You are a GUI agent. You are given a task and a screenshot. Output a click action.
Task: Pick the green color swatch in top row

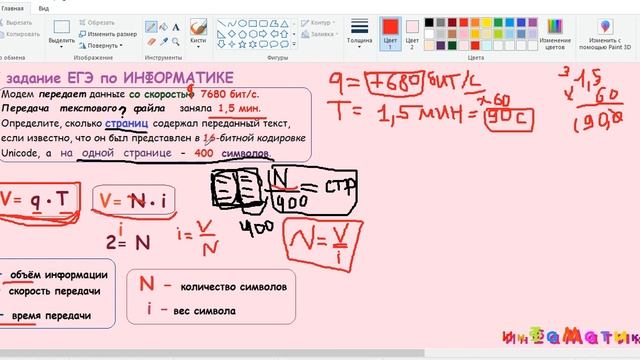[498, 22]
